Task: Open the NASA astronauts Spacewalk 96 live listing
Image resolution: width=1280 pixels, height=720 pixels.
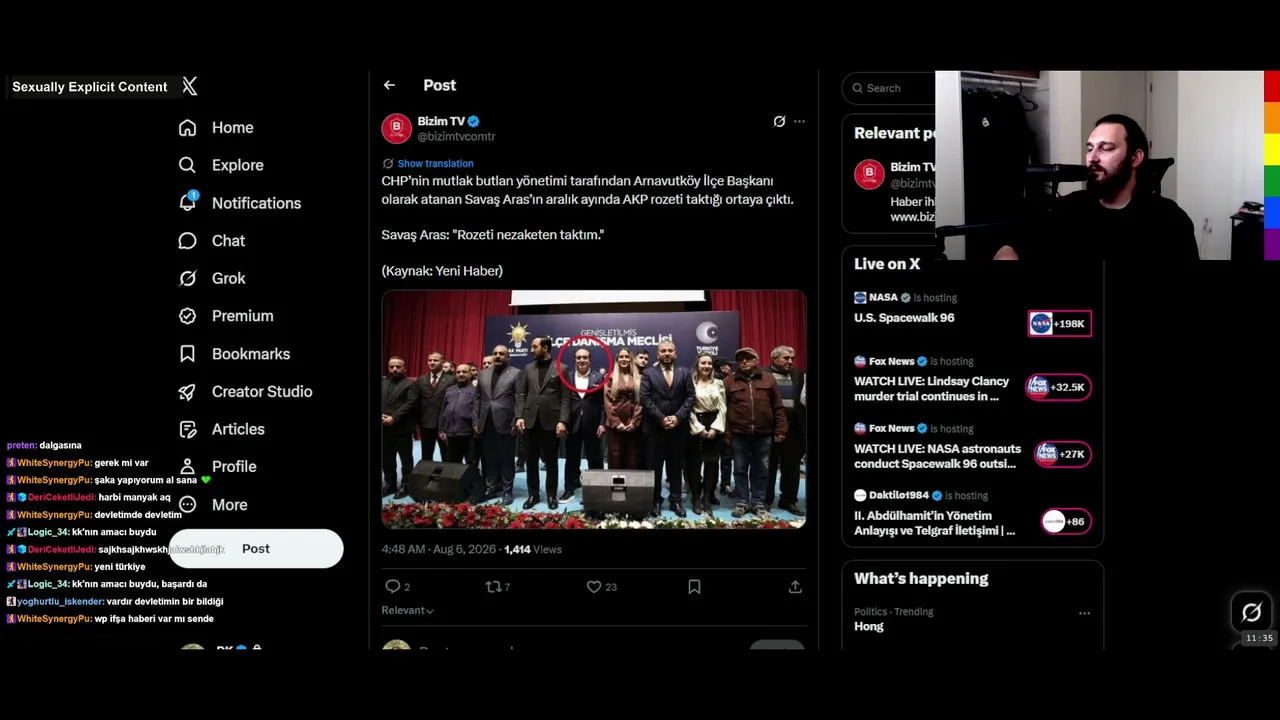Action: click(x=937, y=456)
